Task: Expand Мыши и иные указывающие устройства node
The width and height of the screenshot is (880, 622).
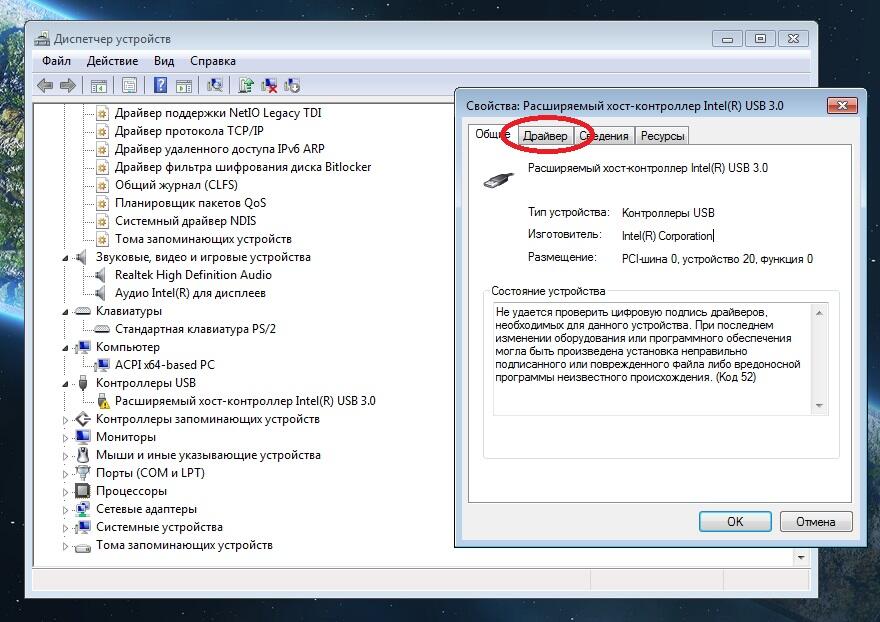Action: click(65, 455)
